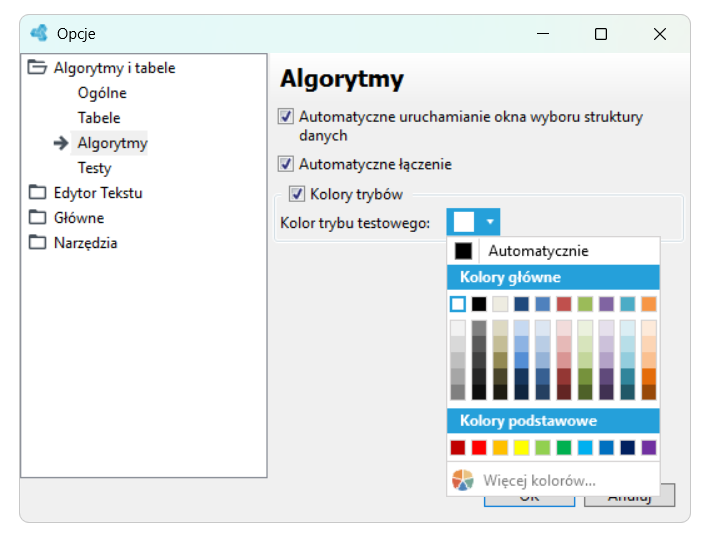
Task: Close the Opcje window
Action: 659,34
